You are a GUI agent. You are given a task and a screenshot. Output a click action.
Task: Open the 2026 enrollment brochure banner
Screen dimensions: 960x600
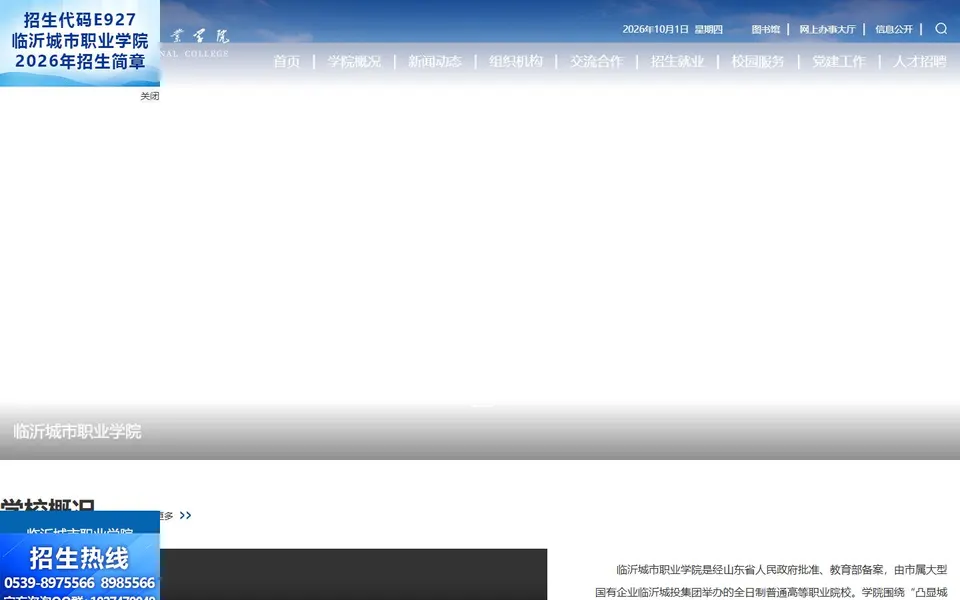coord(80,43)
